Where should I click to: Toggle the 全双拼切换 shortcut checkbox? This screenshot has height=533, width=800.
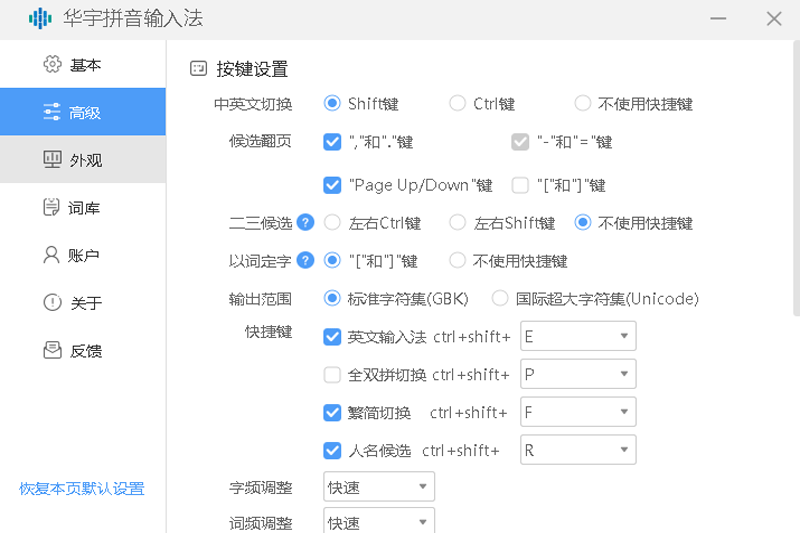coord(333,375)
